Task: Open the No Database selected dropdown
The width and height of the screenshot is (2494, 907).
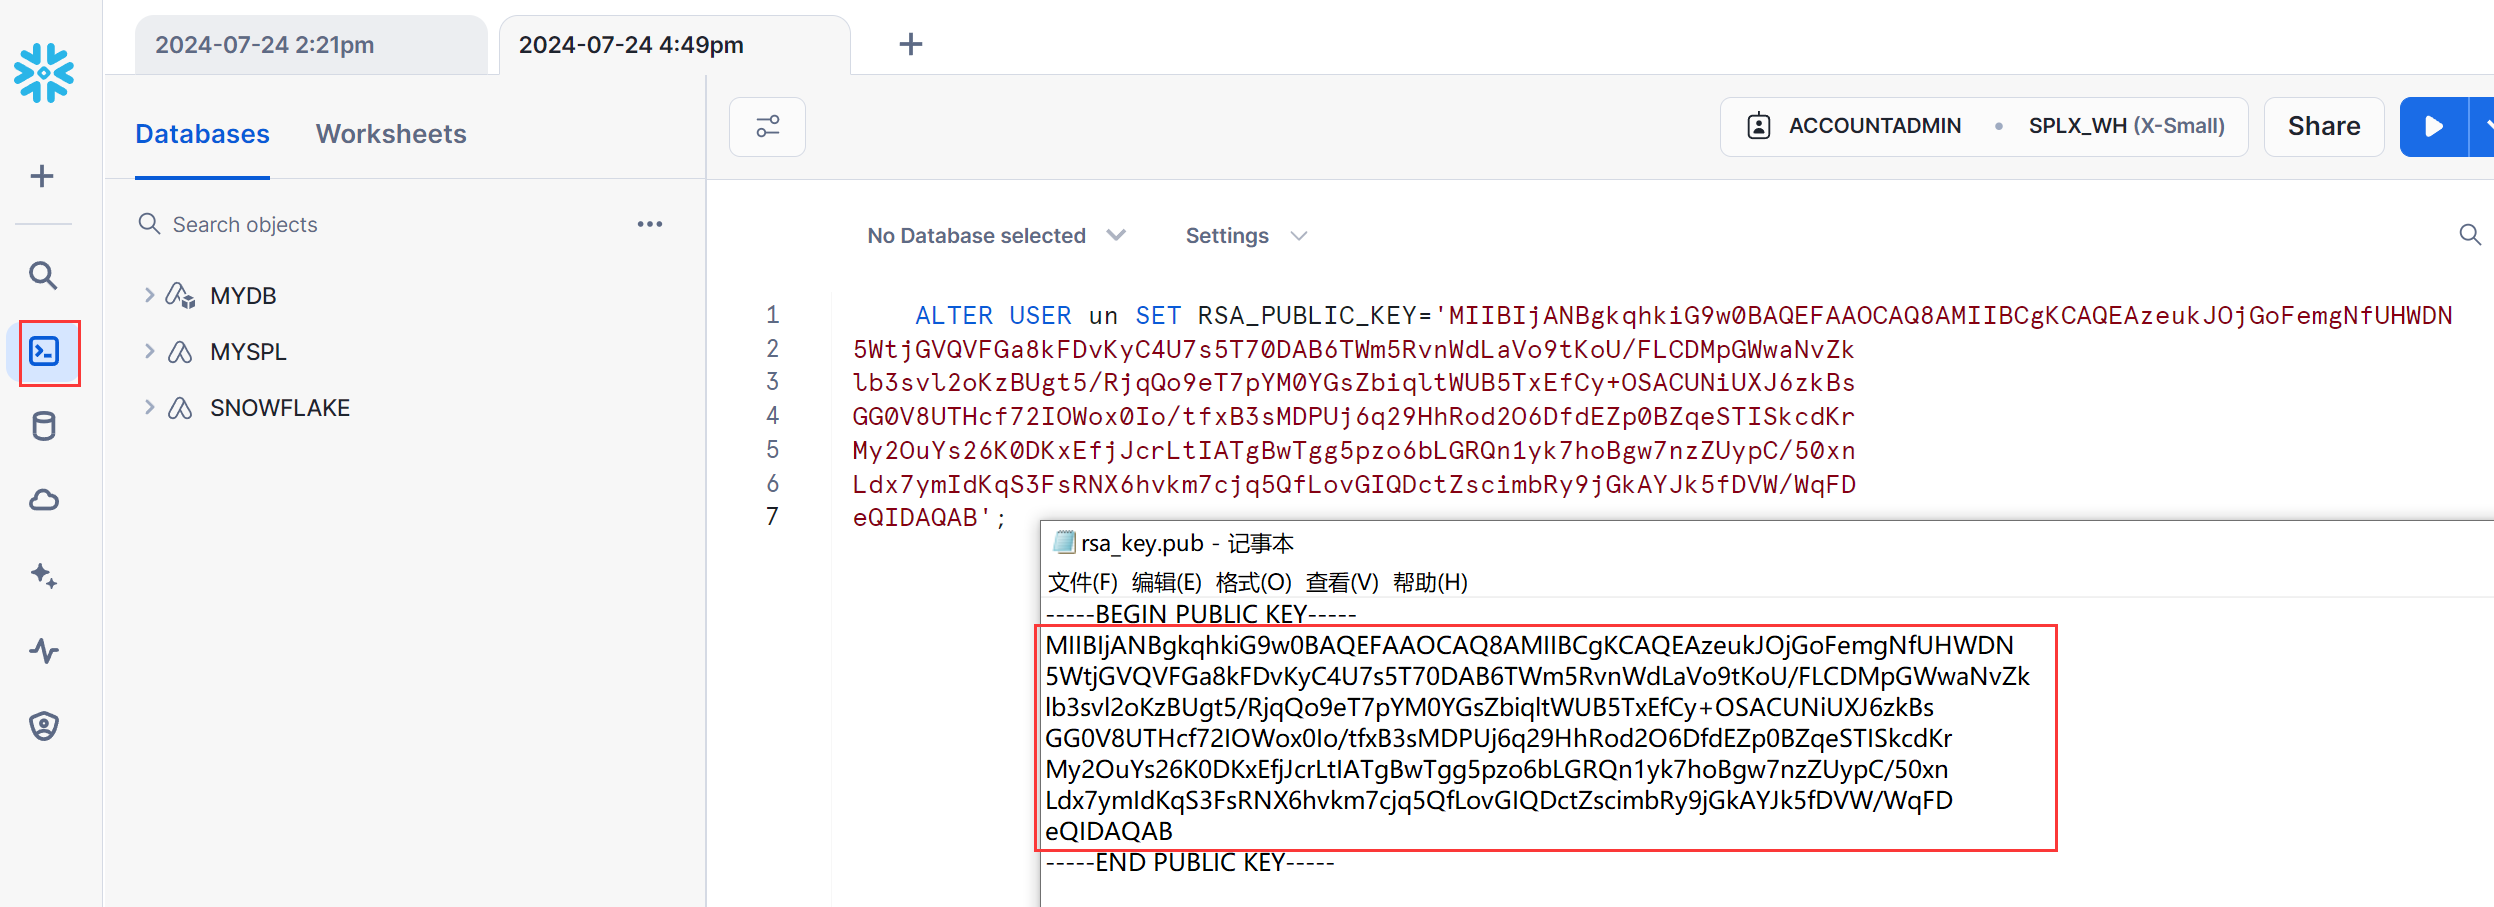Action: [996, 236]
